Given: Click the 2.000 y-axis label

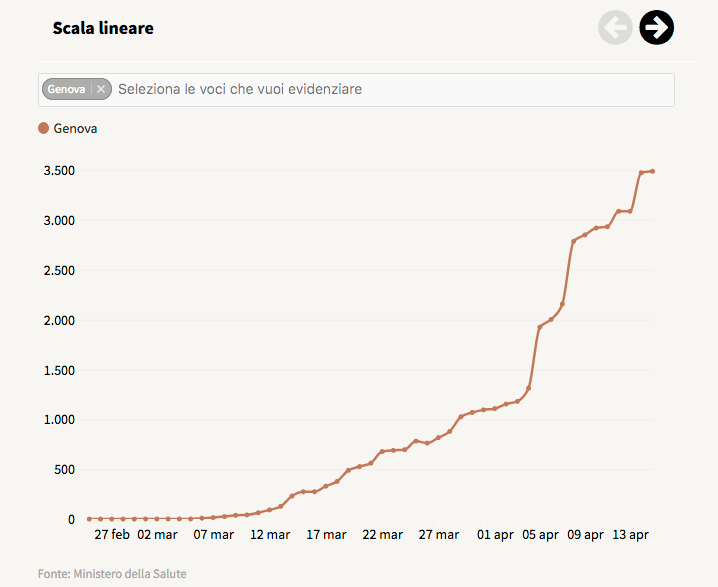Looking at the screenshot, I should click(59, 321).
